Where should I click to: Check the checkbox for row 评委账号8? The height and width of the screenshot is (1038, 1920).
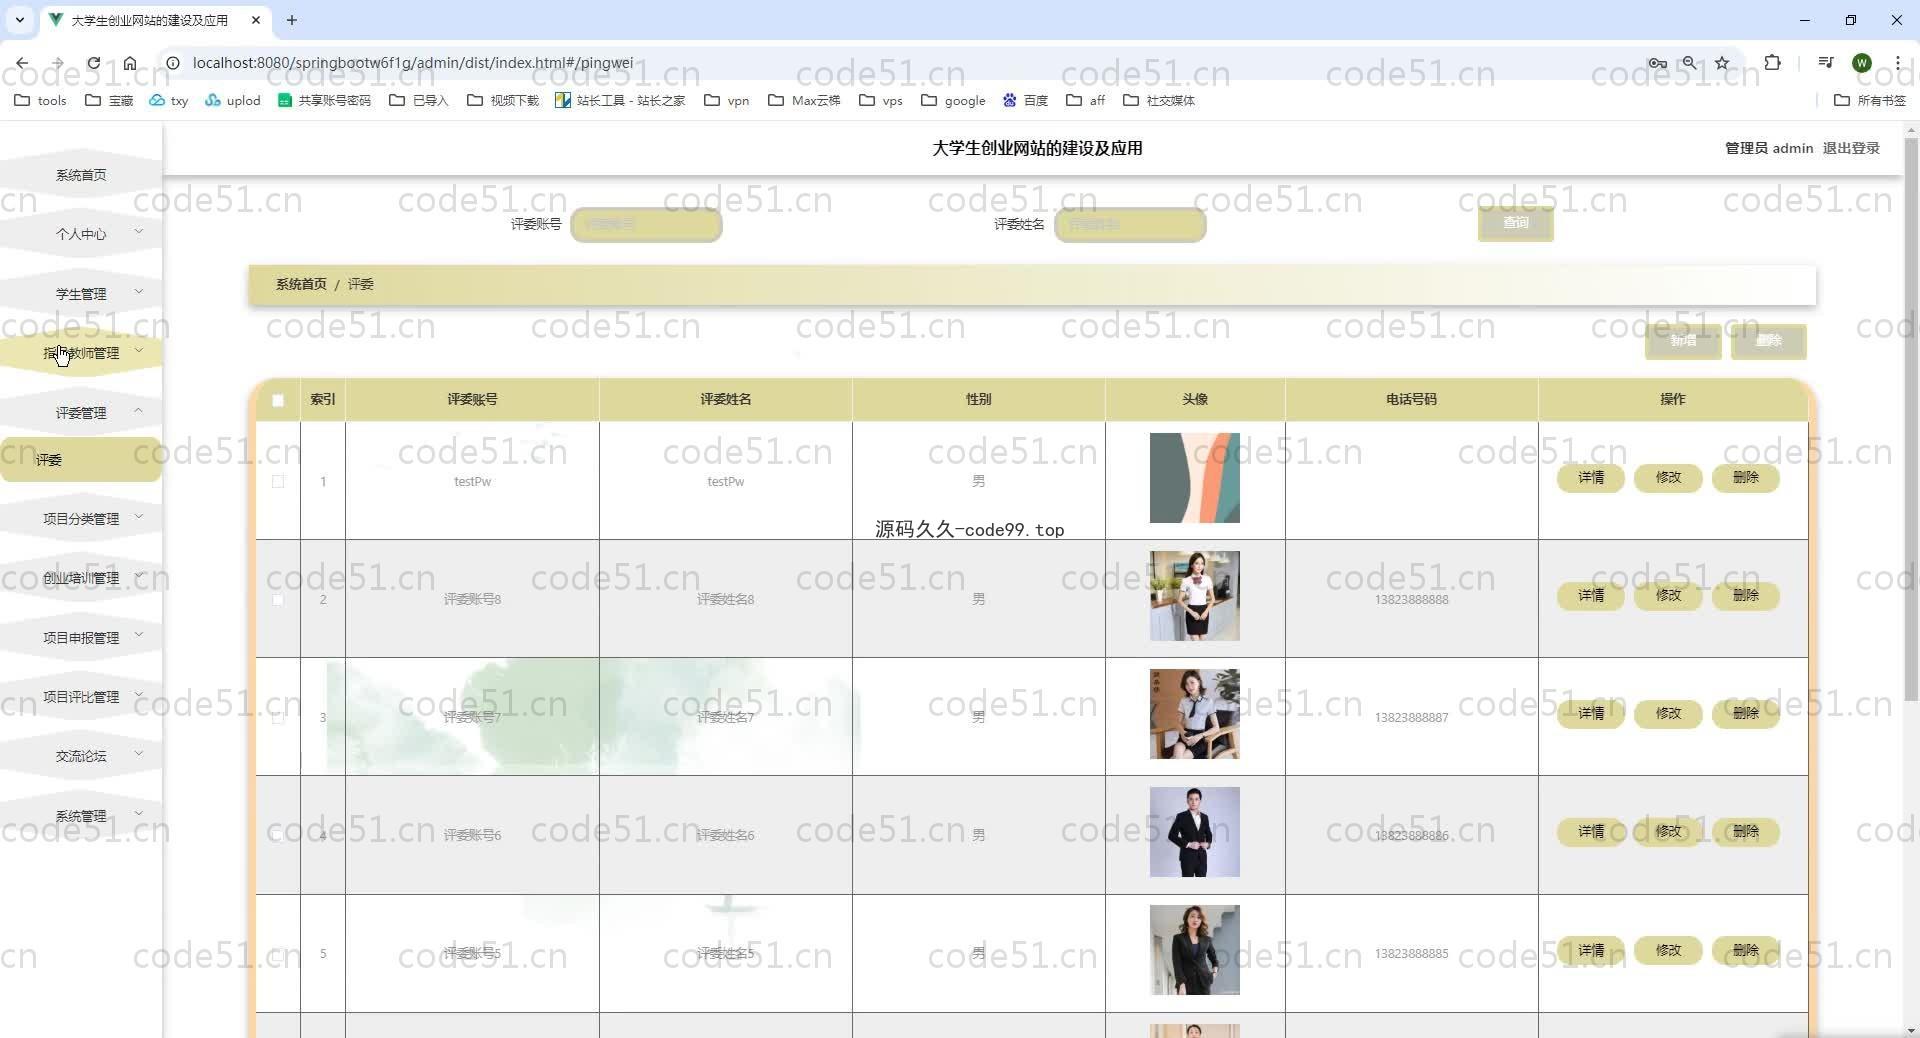pos(278,599)
